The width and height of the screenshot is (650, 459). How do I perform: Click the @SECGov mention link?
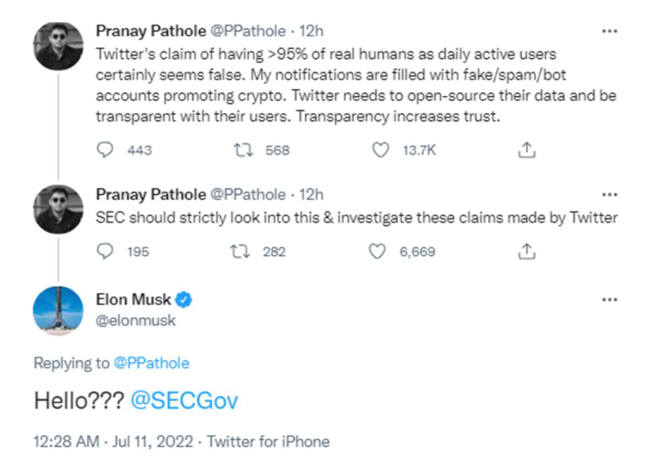[x=184, y=400]
